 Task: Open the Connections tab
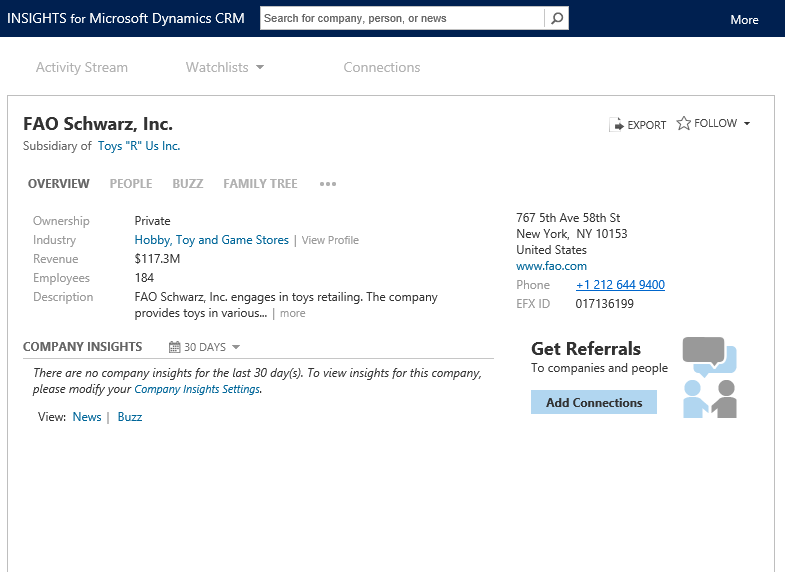pos(381,67)
